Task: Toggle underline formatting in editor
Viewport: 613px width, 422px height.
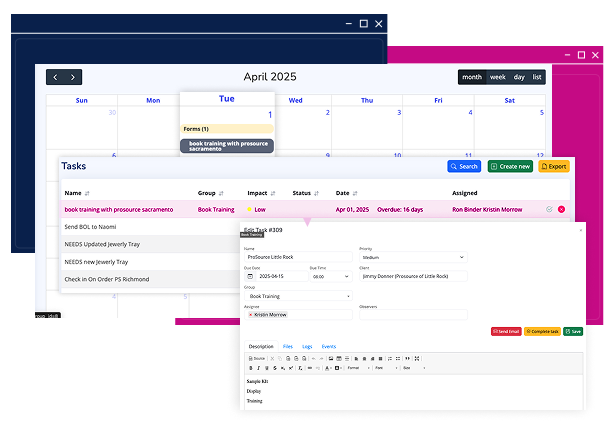Action: [267, 368]
